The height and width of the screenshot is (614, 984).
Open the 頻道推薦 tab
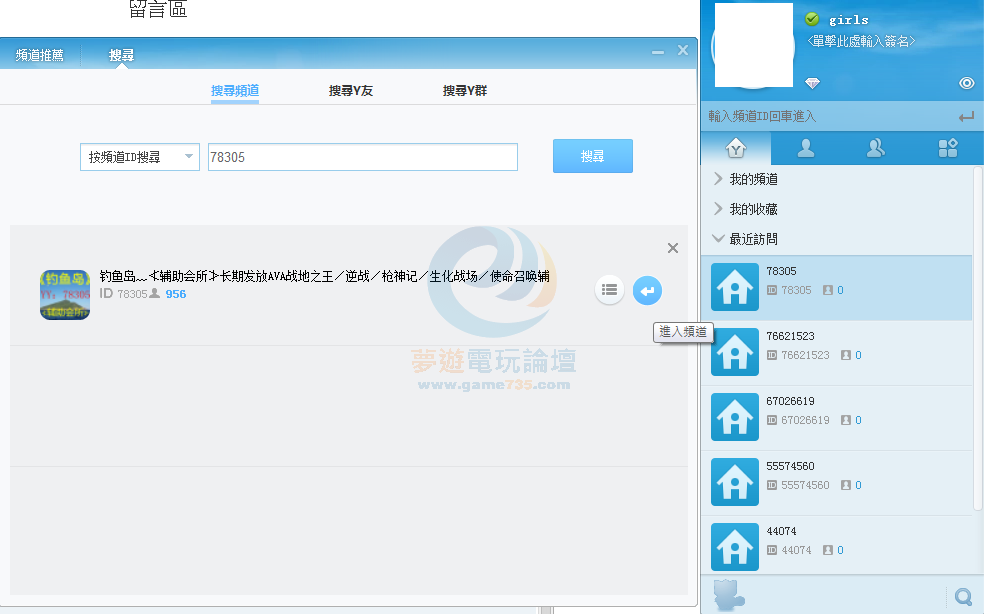40,55
